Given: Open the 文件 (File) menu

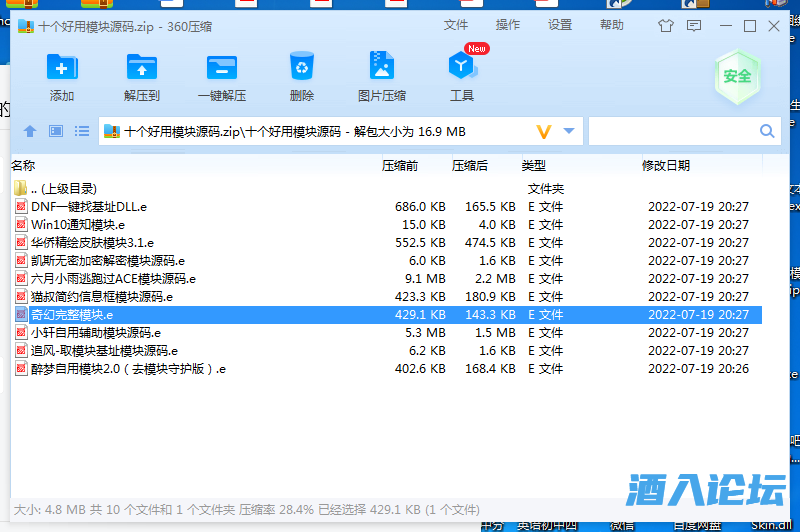Looking at the screenshot, I should click(456, 25).
